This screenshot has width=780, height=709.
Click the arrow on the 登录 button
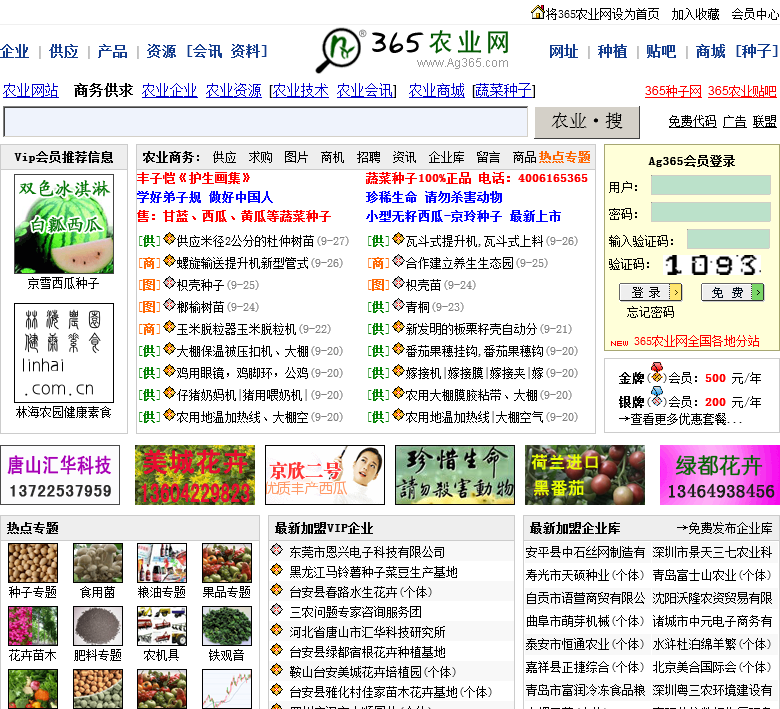pyautogui.click(x=676, y=292)
